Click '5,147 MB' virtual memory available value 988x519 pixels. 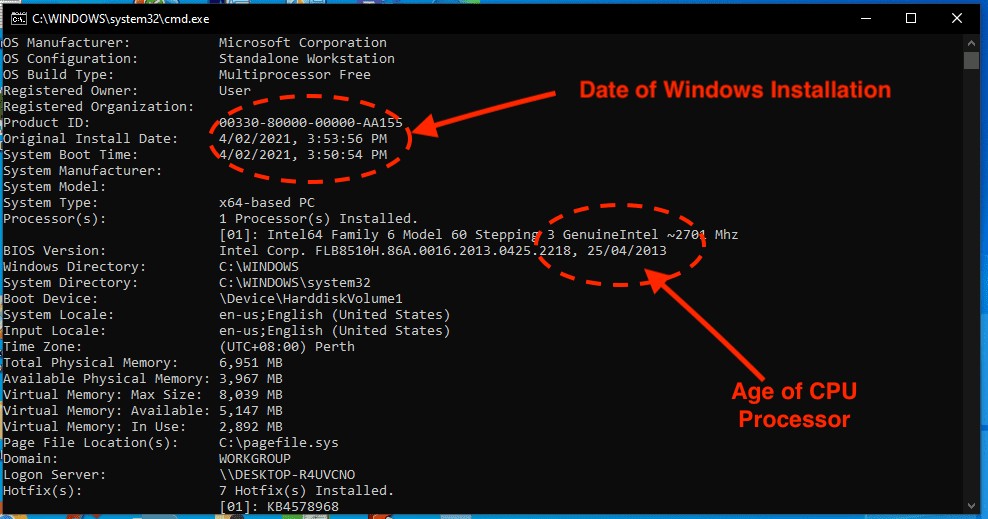point(251,411)
